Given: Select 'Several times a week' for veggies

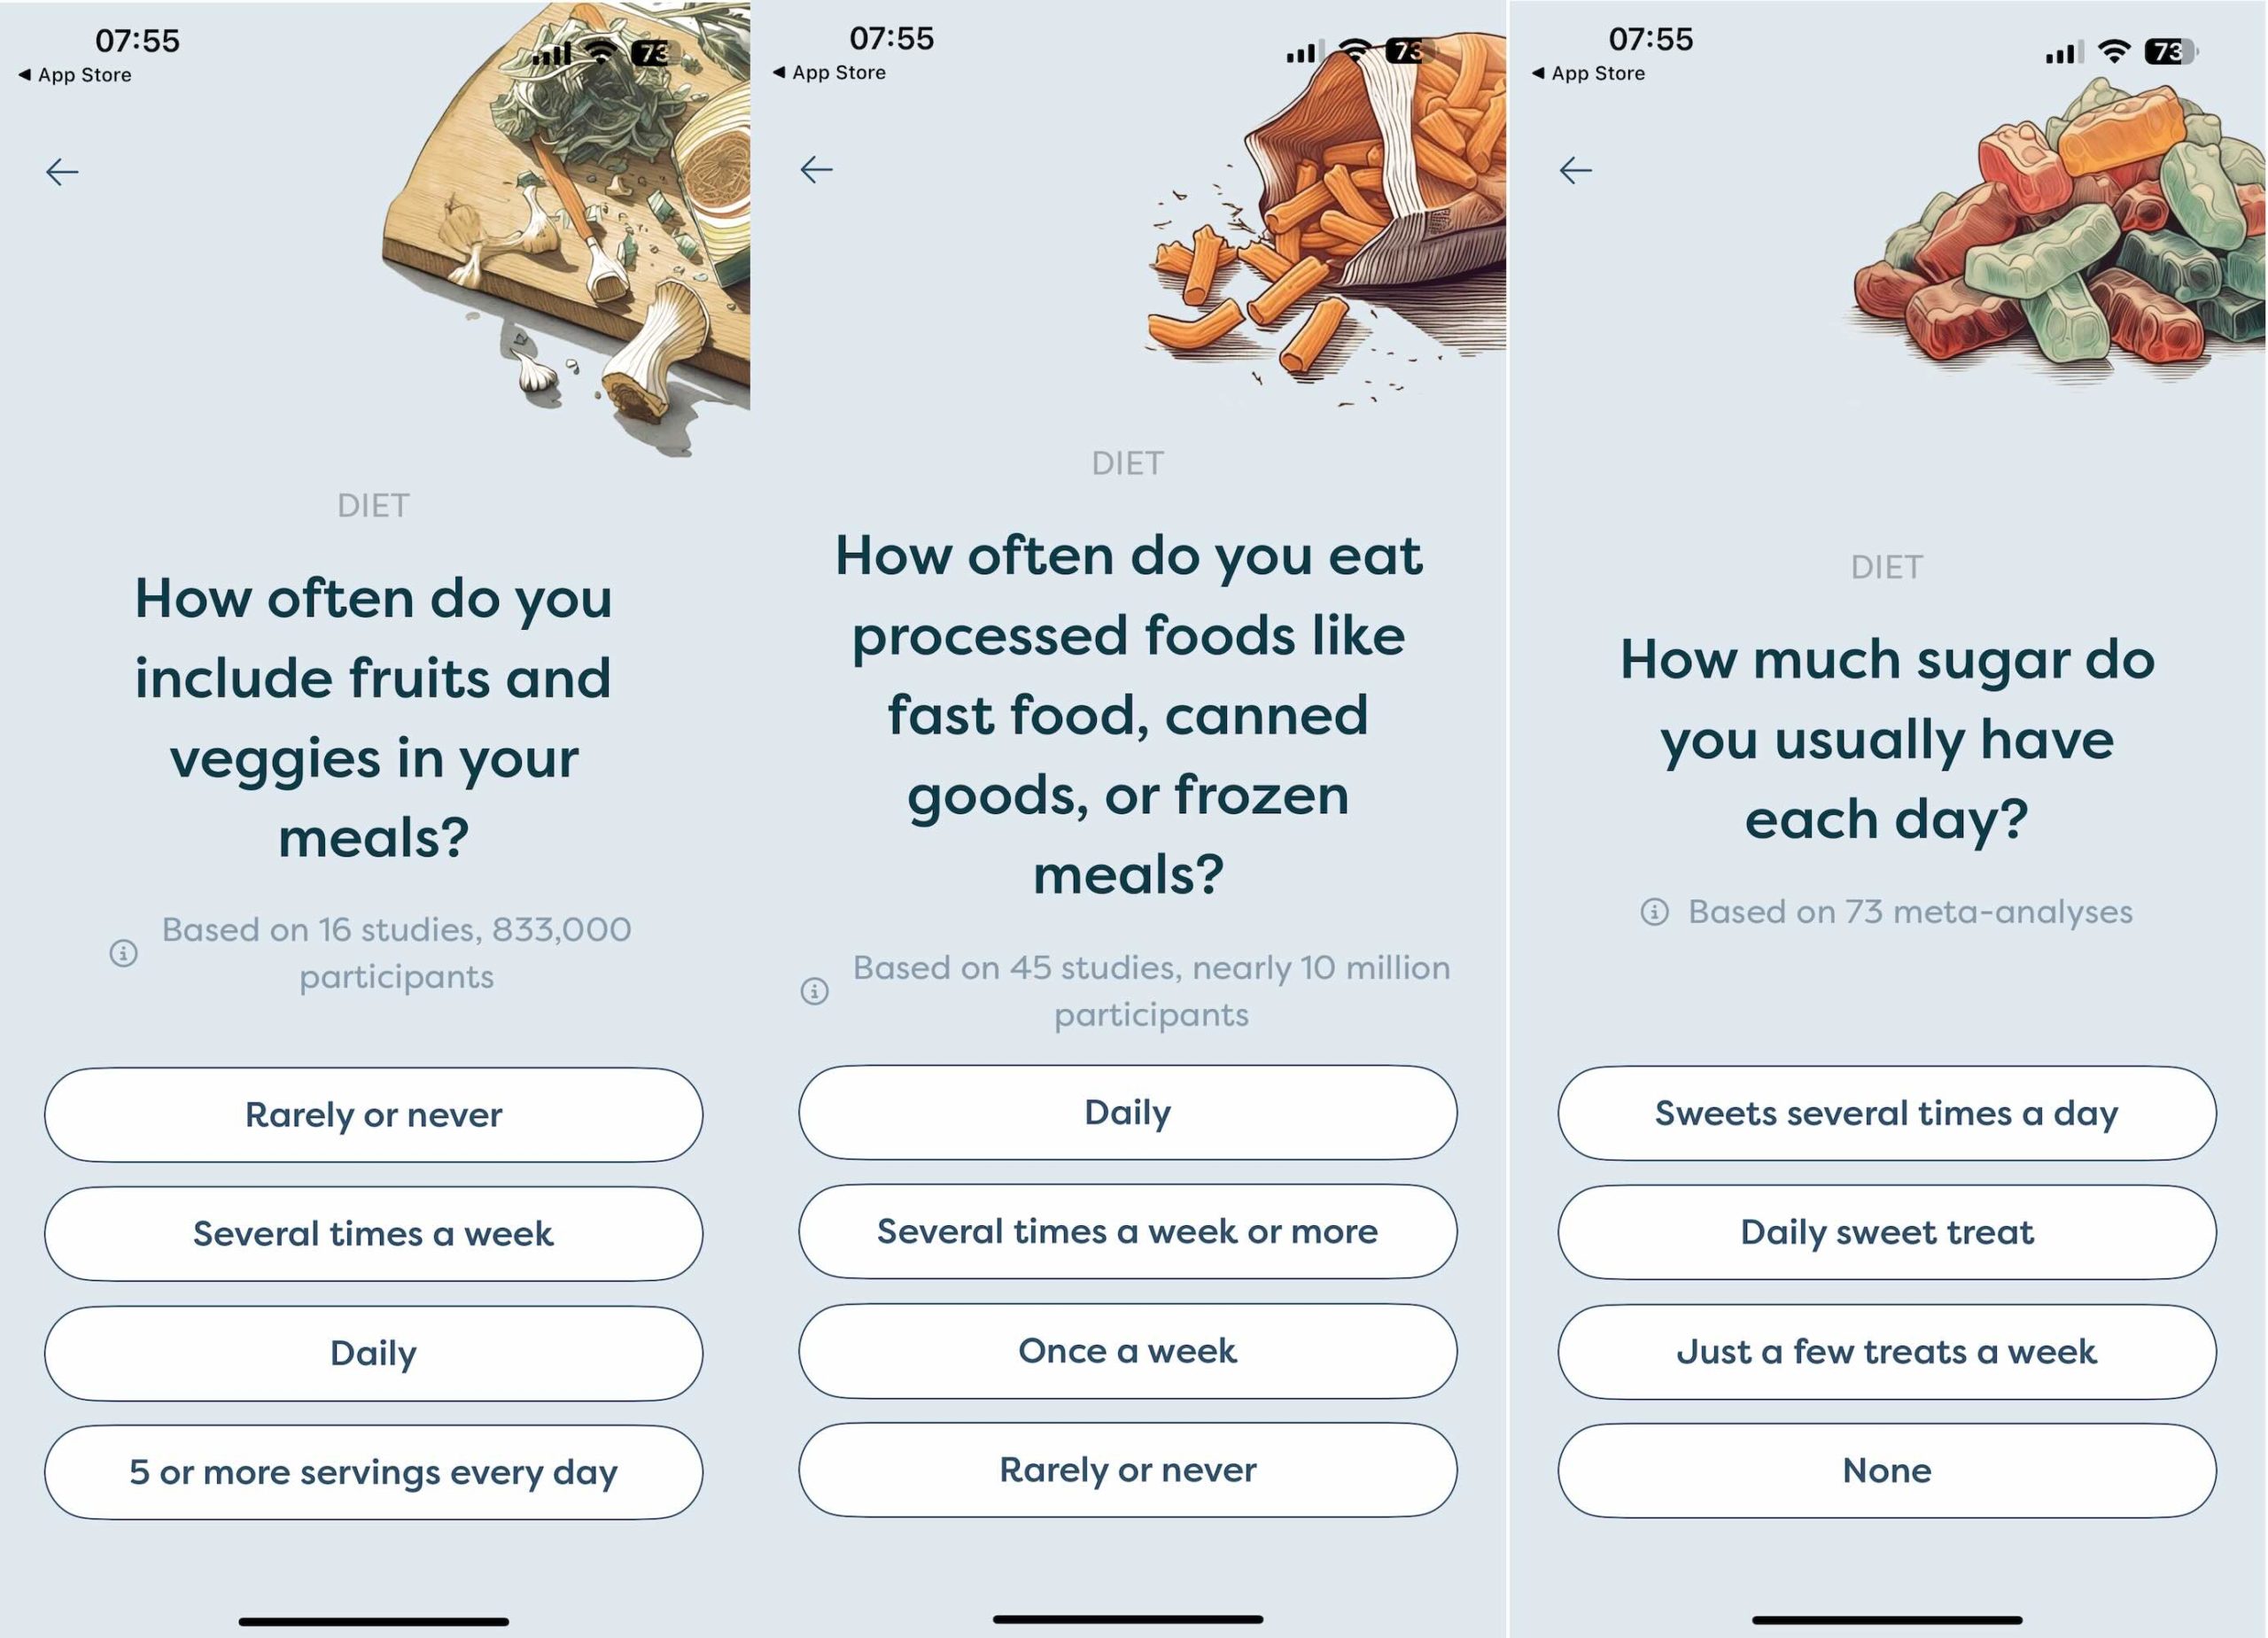Looking at the screenshot, I should [373, 1234].
